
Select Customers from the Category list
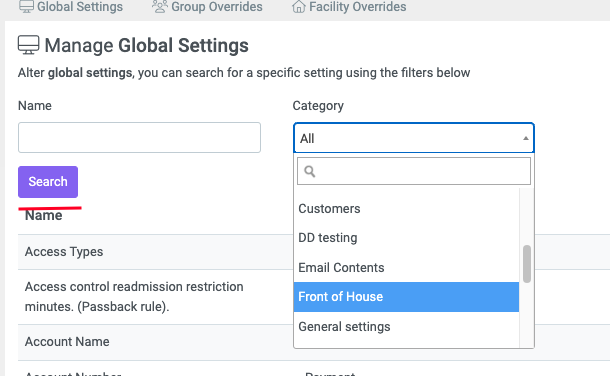tap(406, 209)
